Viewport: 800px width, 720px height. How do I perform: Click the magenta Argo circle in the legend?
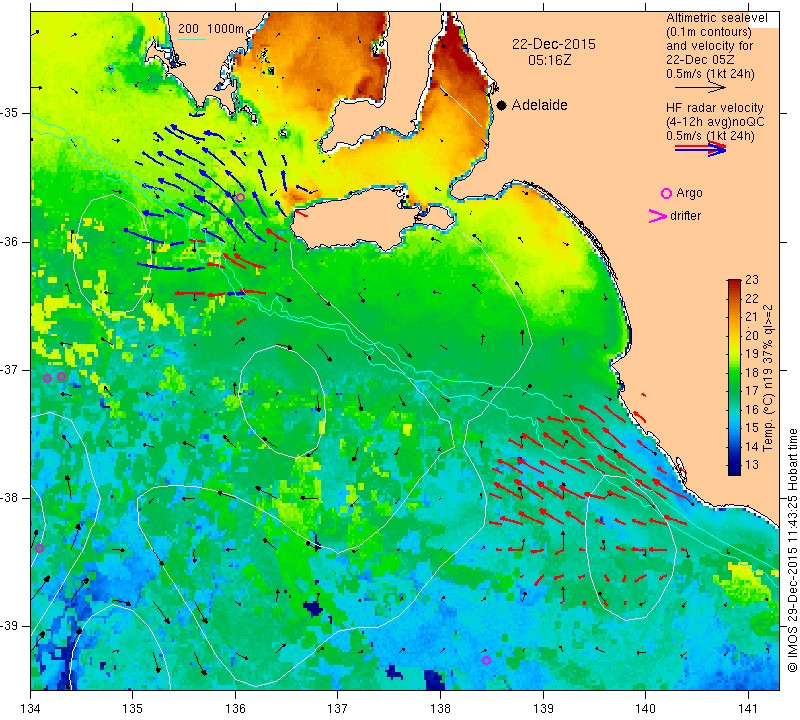[x=666, y=193]
